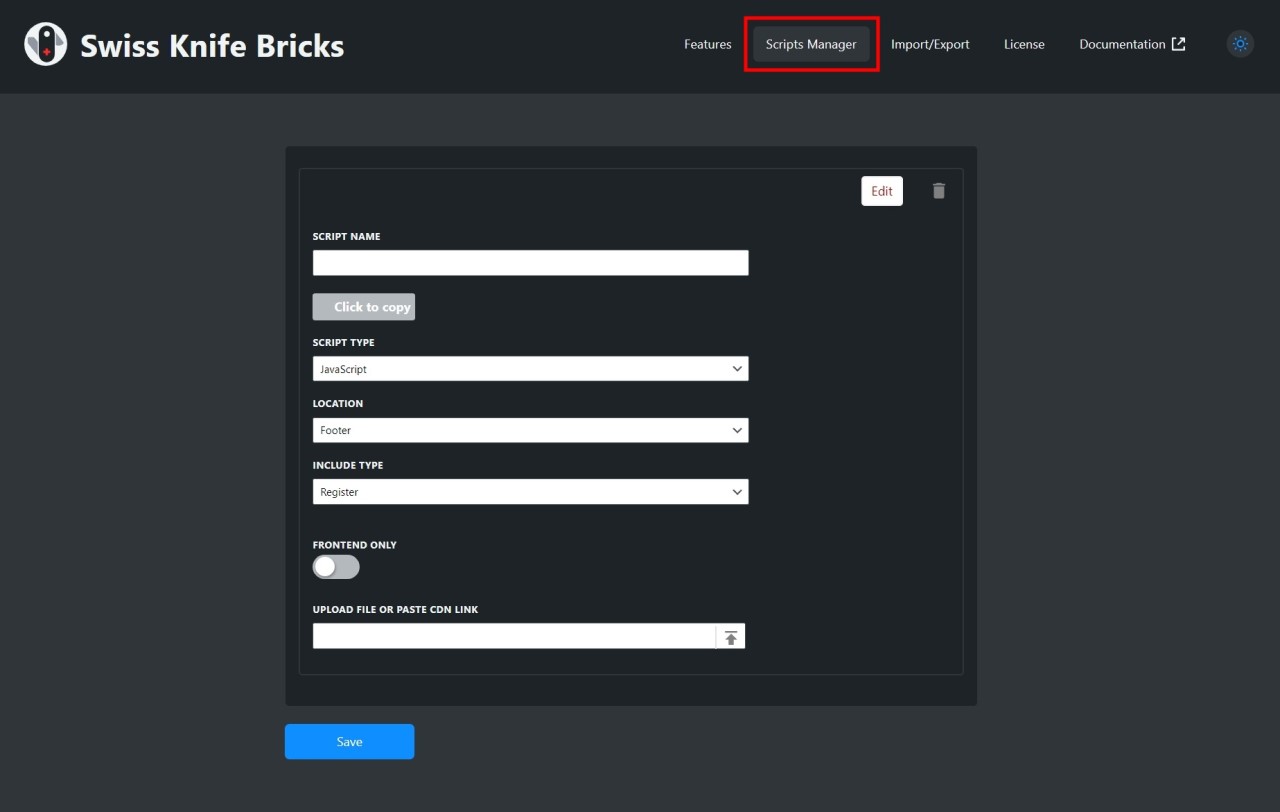
Task: Click the upload arrow icon button
Action: (x=731, y=637)
